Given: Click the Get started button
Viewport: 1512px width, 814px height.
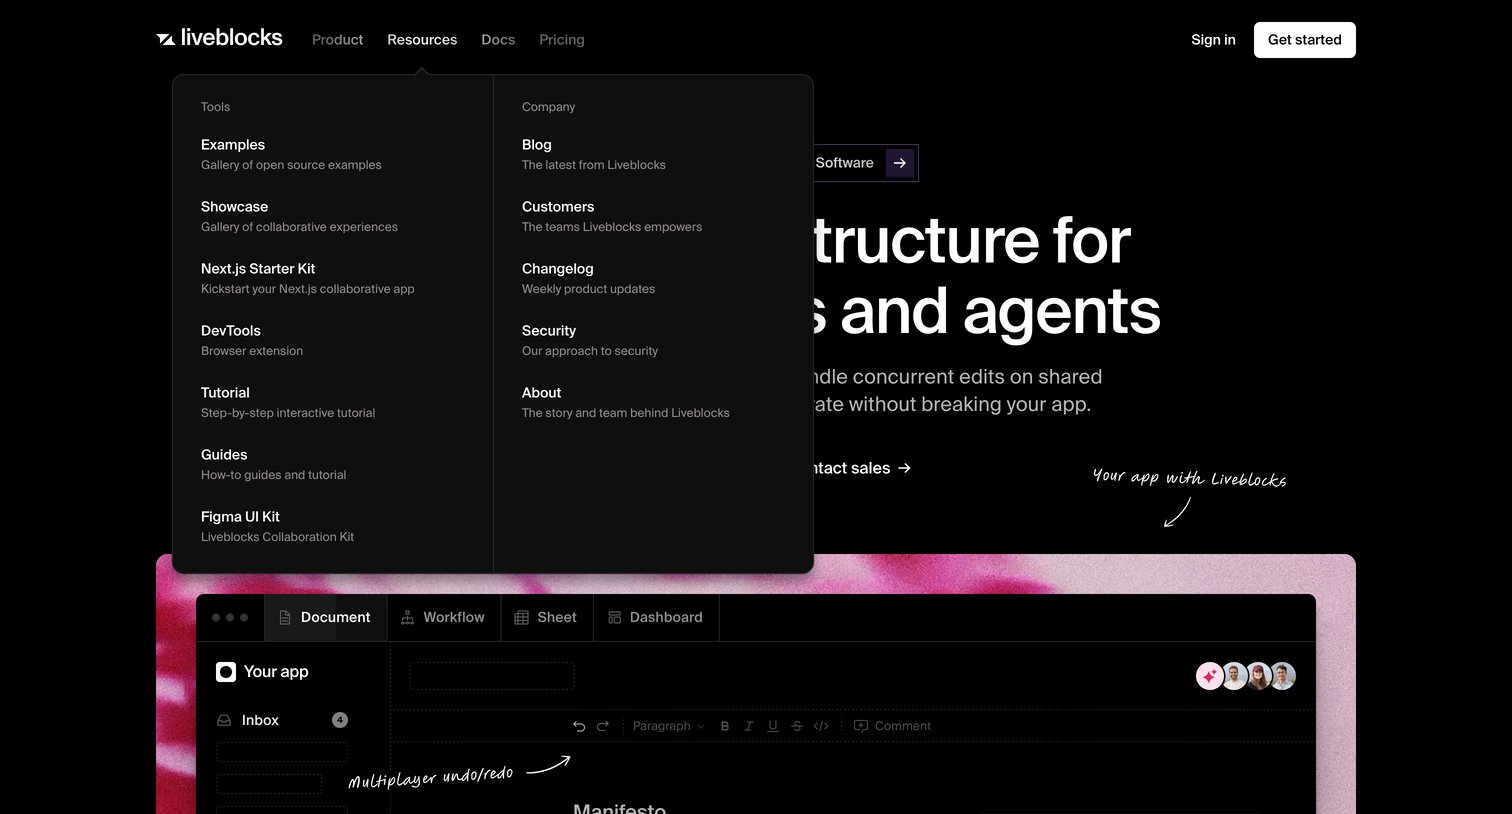Looking at the screenshot, I should pyautogui.click(x=1305, y=40).
